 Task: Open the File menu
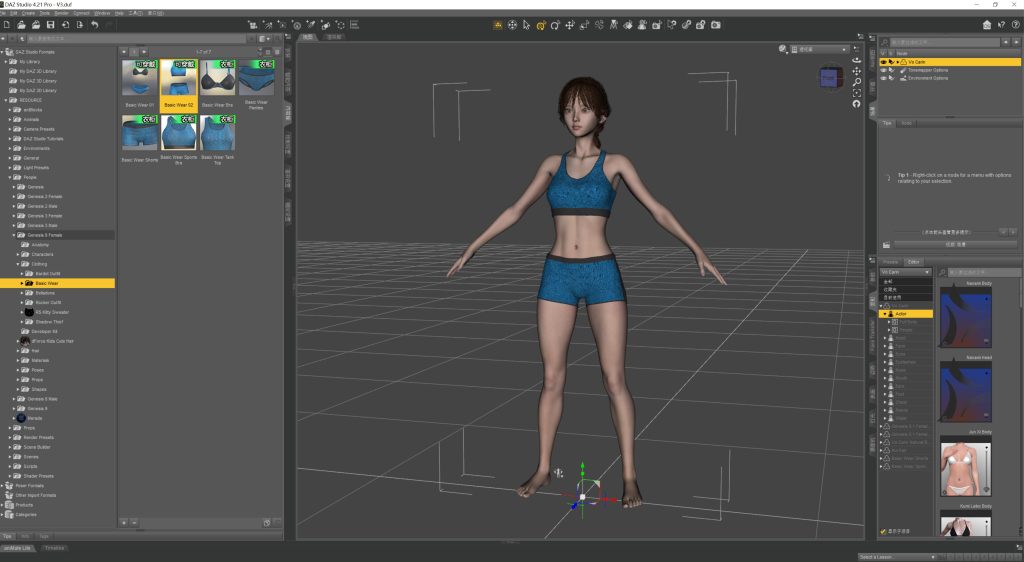(3, 13)
